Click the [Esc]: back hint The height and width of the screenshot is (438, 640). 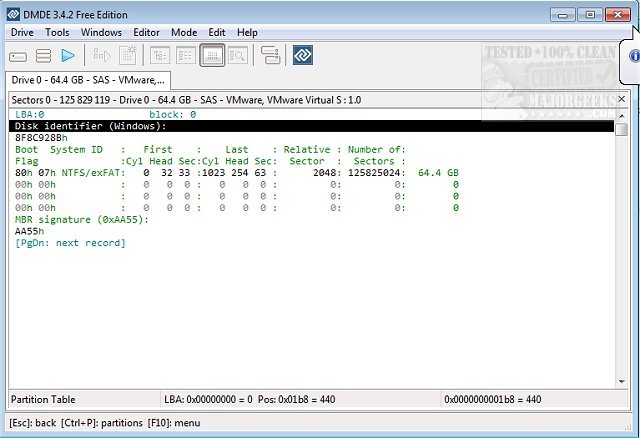pos(32,423)
